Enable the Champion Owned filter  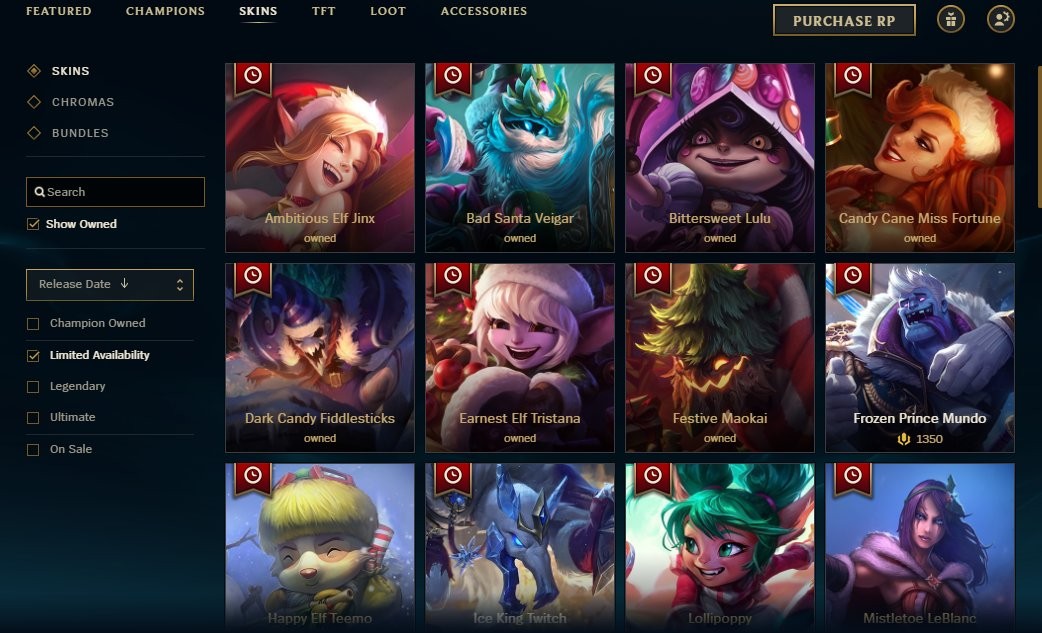pos(33,323)
